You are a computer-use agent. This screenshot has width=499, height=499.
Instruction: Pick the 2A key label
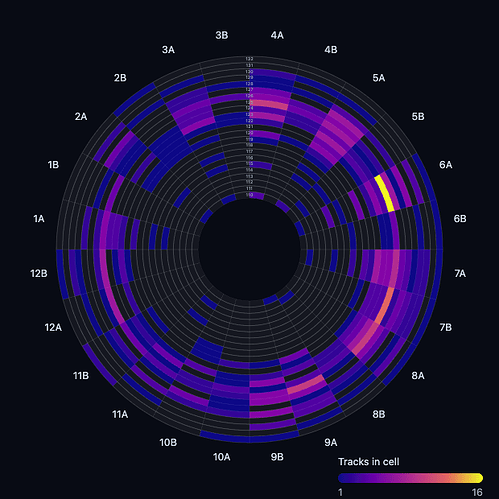81,116
